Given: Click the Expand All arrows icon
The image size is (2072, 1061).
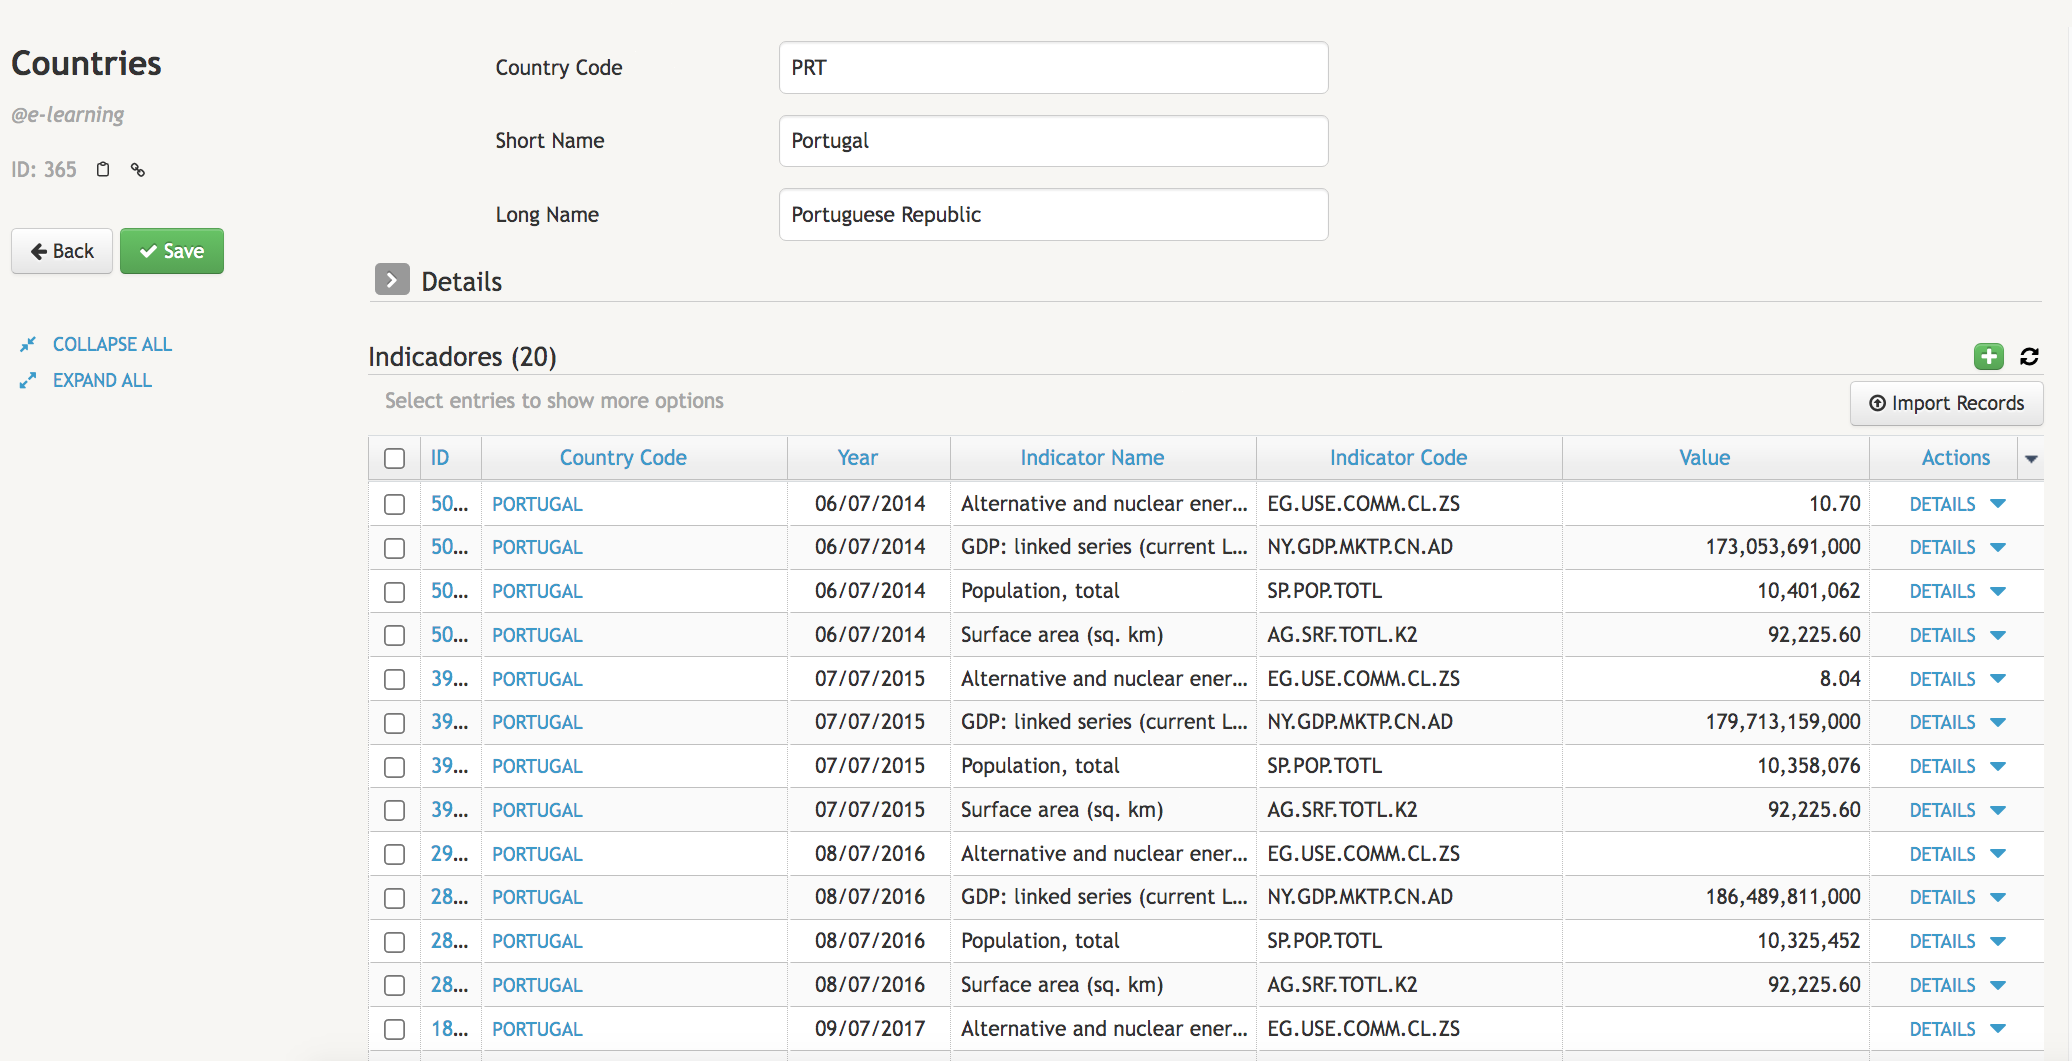Looking at the screenshot, I should [28, 380].
